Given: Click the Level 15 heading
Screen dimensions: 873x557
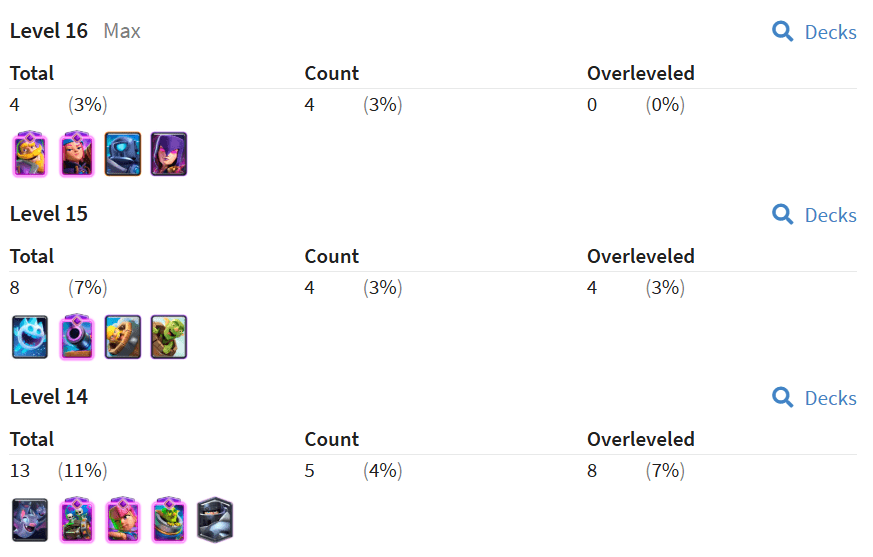Looking at the screenshot, I should 49,214.
